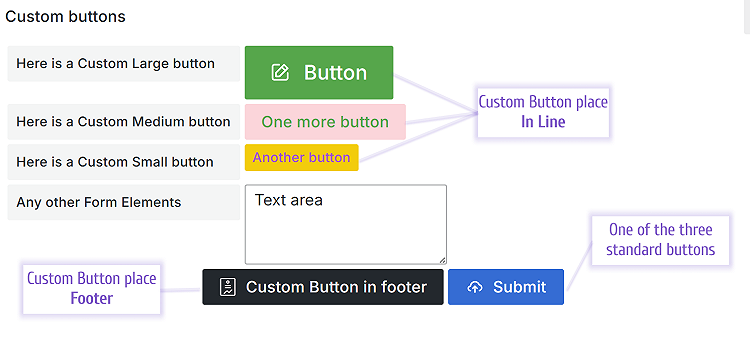Image resolution: width=750 pixels, height=364 pixels.
Task: Click the document icon on footer button
Action: (x=228, y=287)
